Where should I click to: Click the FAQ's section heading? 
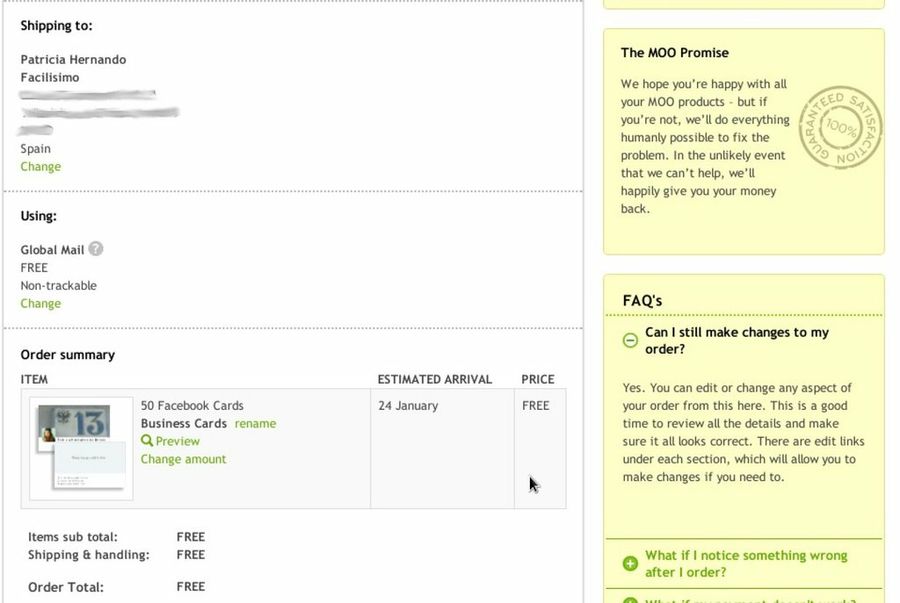(642, 300)
